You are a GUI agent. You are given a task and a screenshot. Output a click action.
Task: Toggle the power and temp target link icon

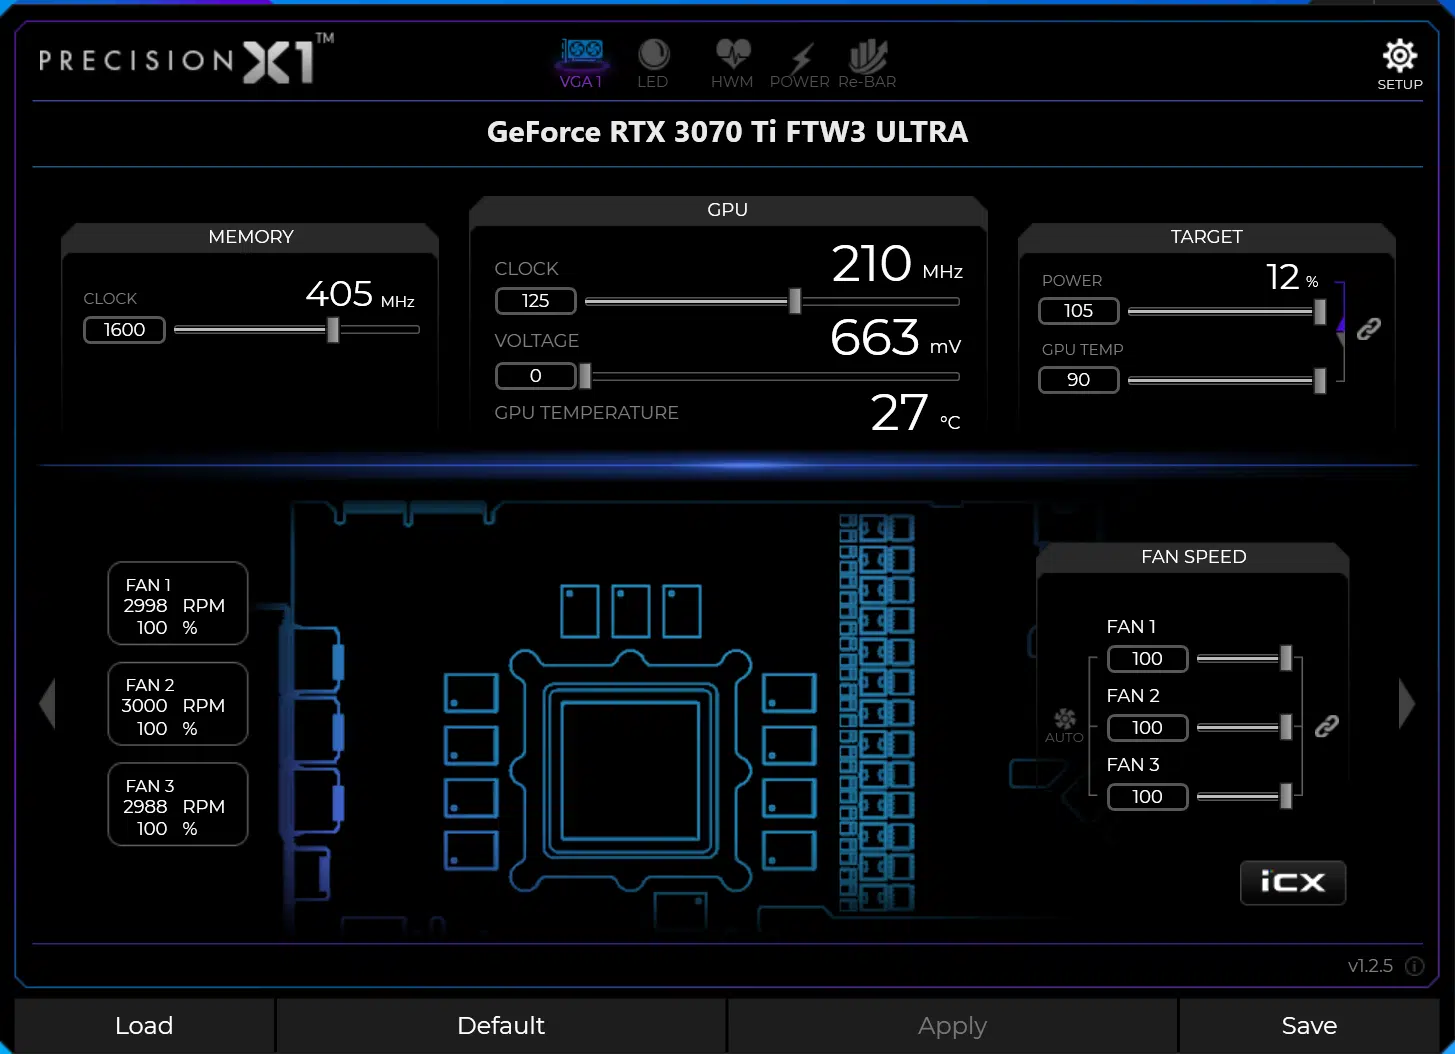point(1369,328)
